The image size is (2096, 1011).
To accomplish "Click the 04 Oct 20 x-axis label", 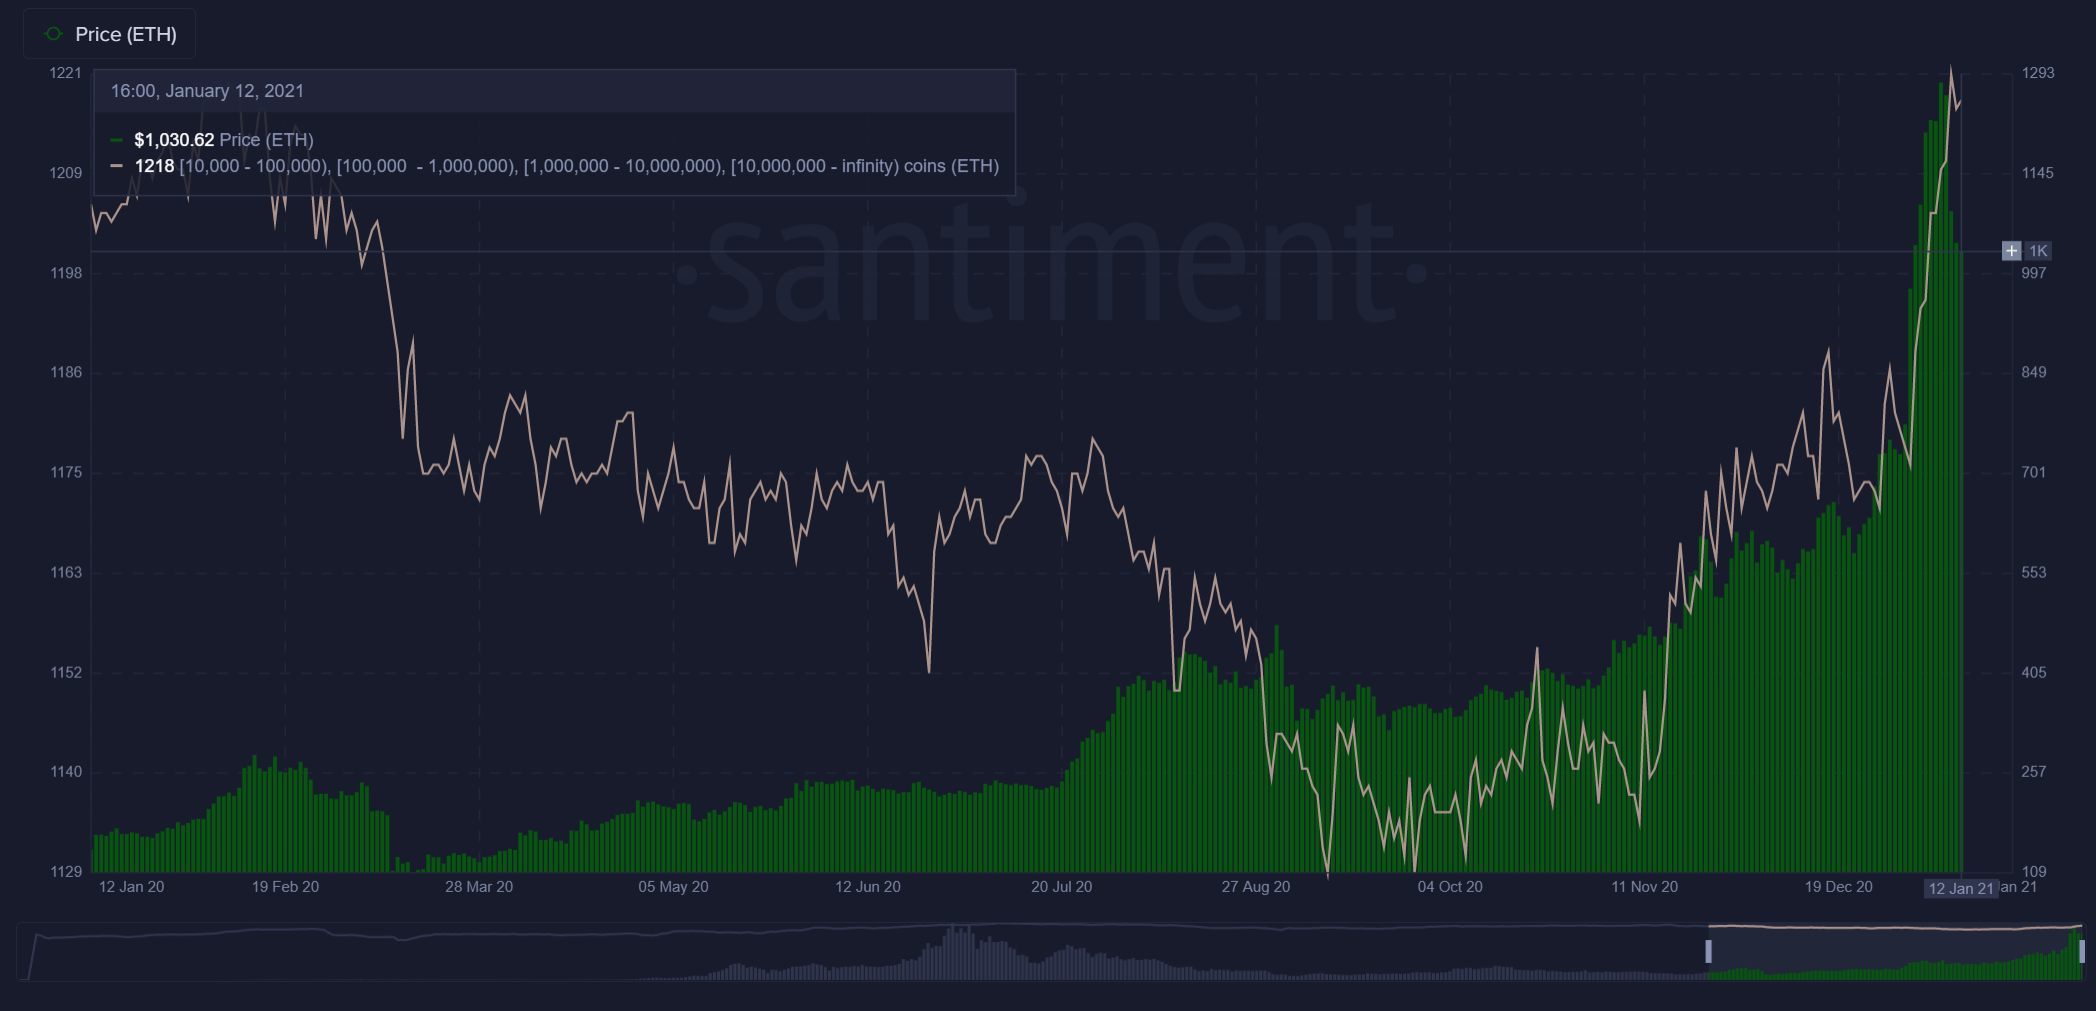I will click(x=1450, y=887).
